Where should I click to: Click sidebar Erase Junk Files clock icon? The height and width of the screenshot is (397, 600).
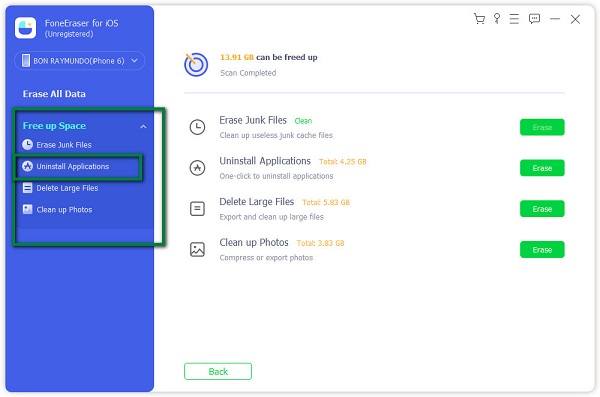(27, 145)
